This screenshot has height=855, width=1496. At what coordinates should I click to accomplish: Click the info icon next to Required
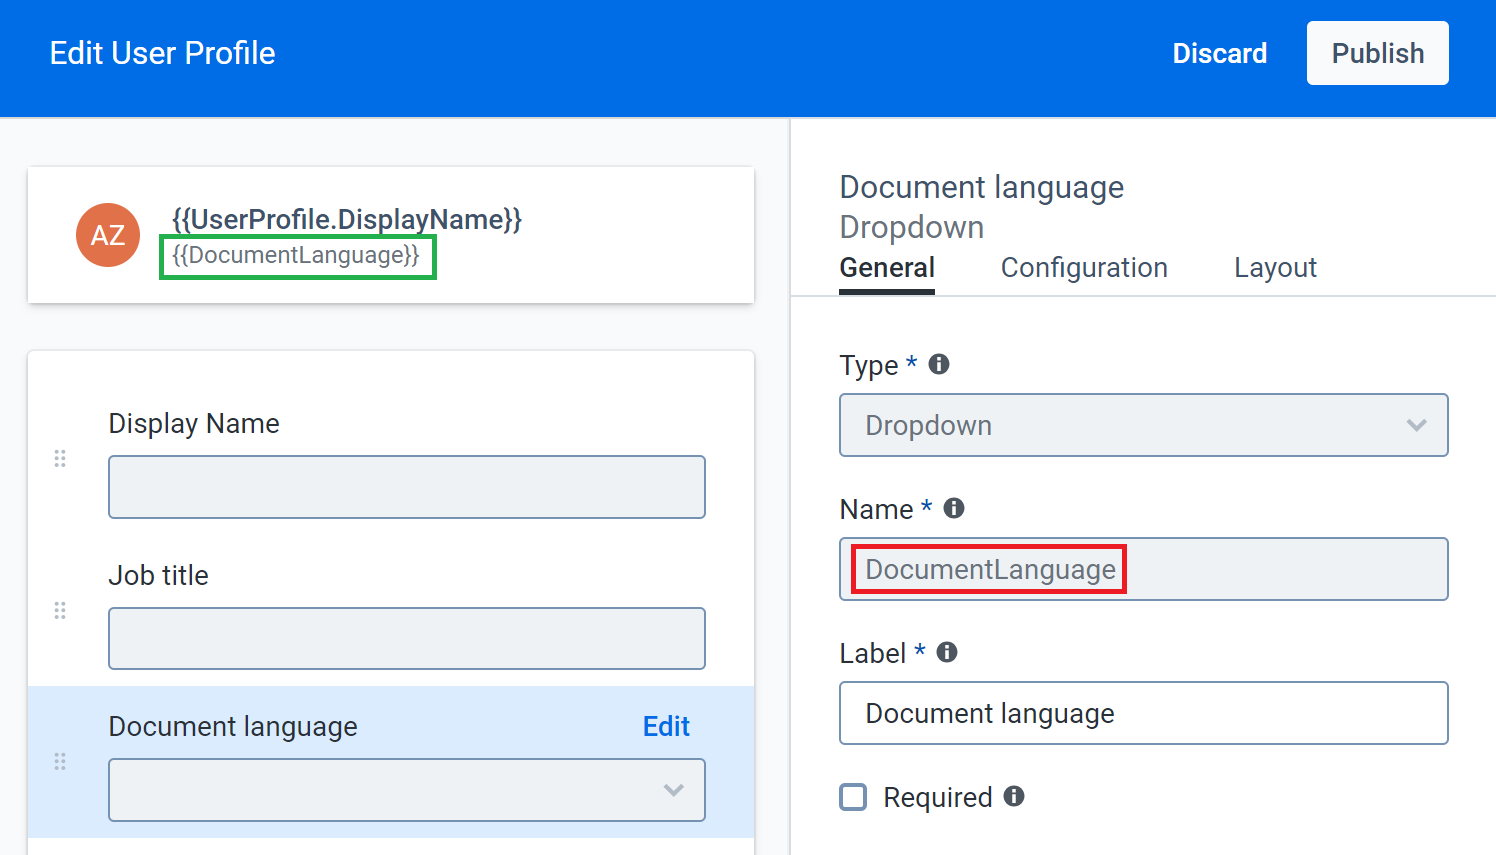point(1013,797)
